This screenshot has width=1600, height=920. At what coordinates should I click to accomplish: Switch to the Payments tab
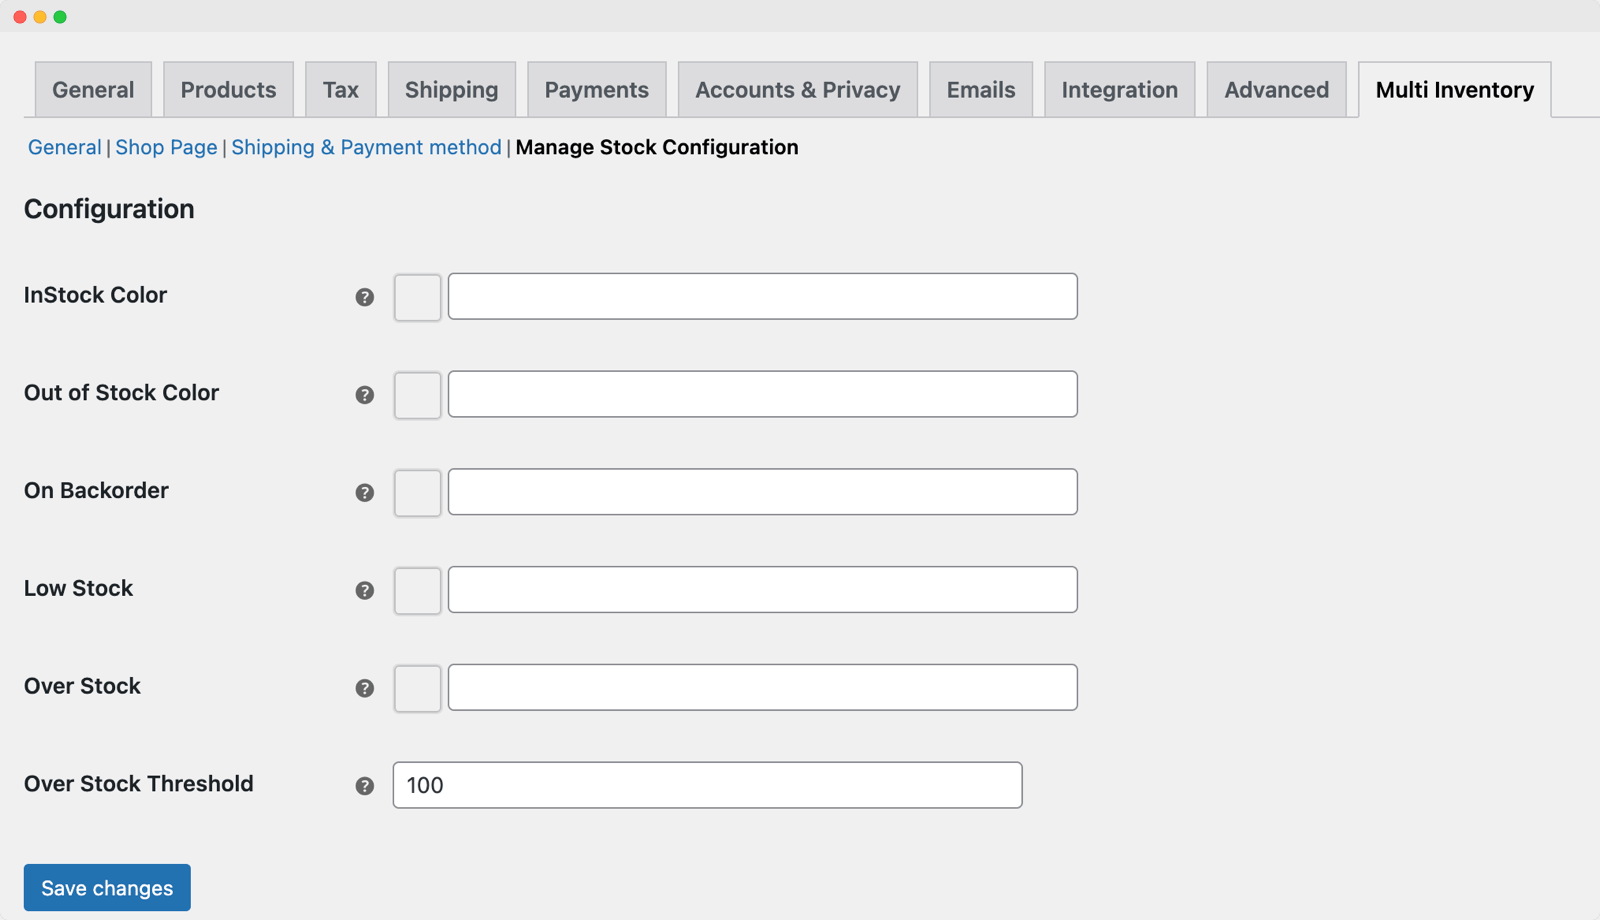[596, 89]
